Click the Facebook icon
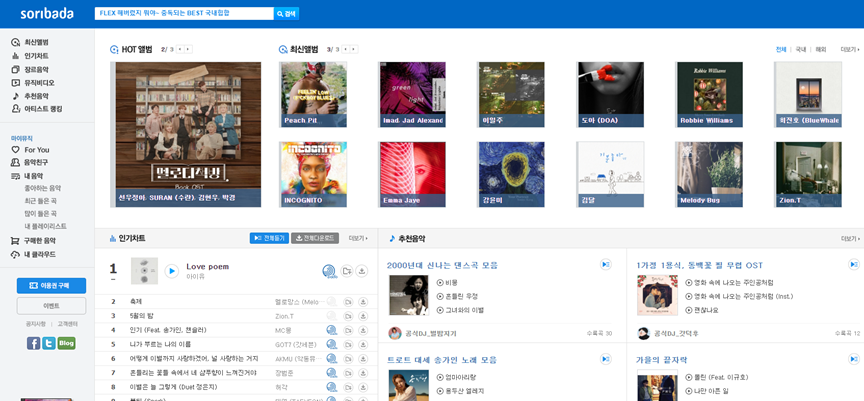864x401 pixels. 34,343
